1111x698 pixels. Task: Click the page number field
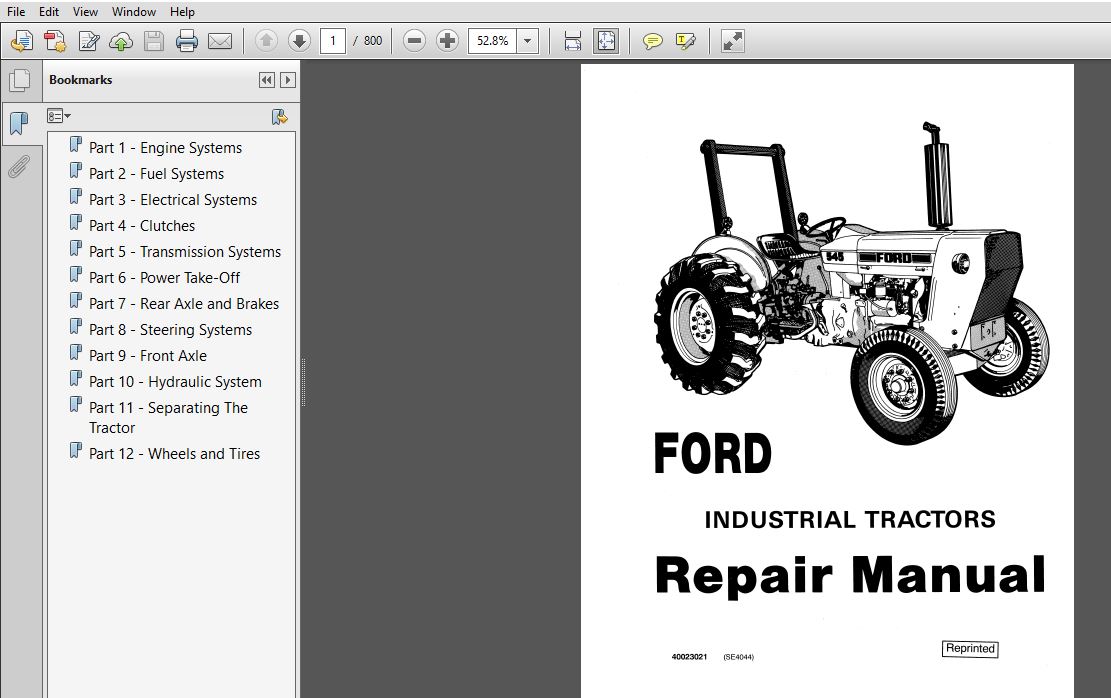coord(332,41)
